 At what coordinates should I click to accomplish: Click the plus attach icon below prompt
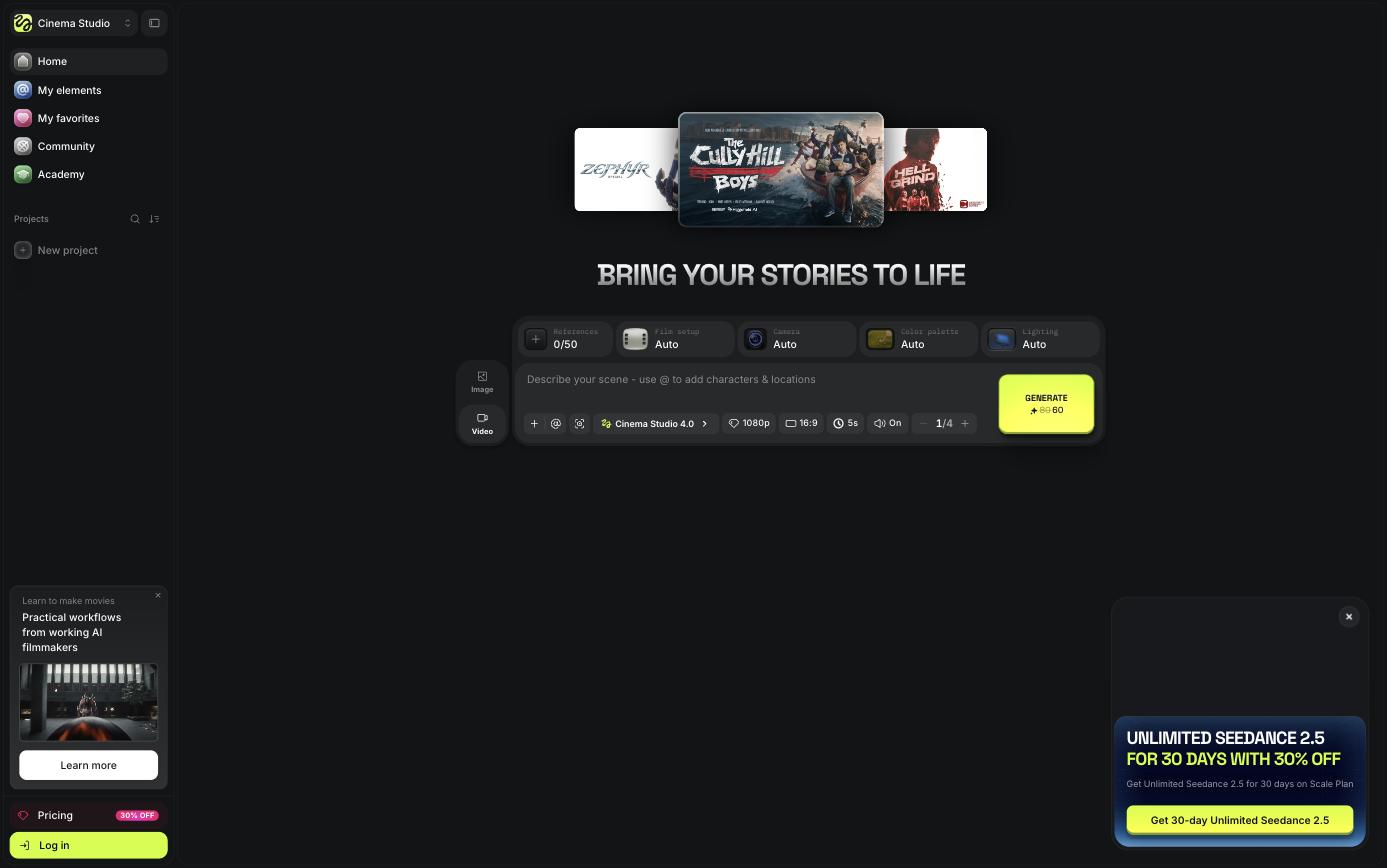pyautogui.click(x=534, y=424)
